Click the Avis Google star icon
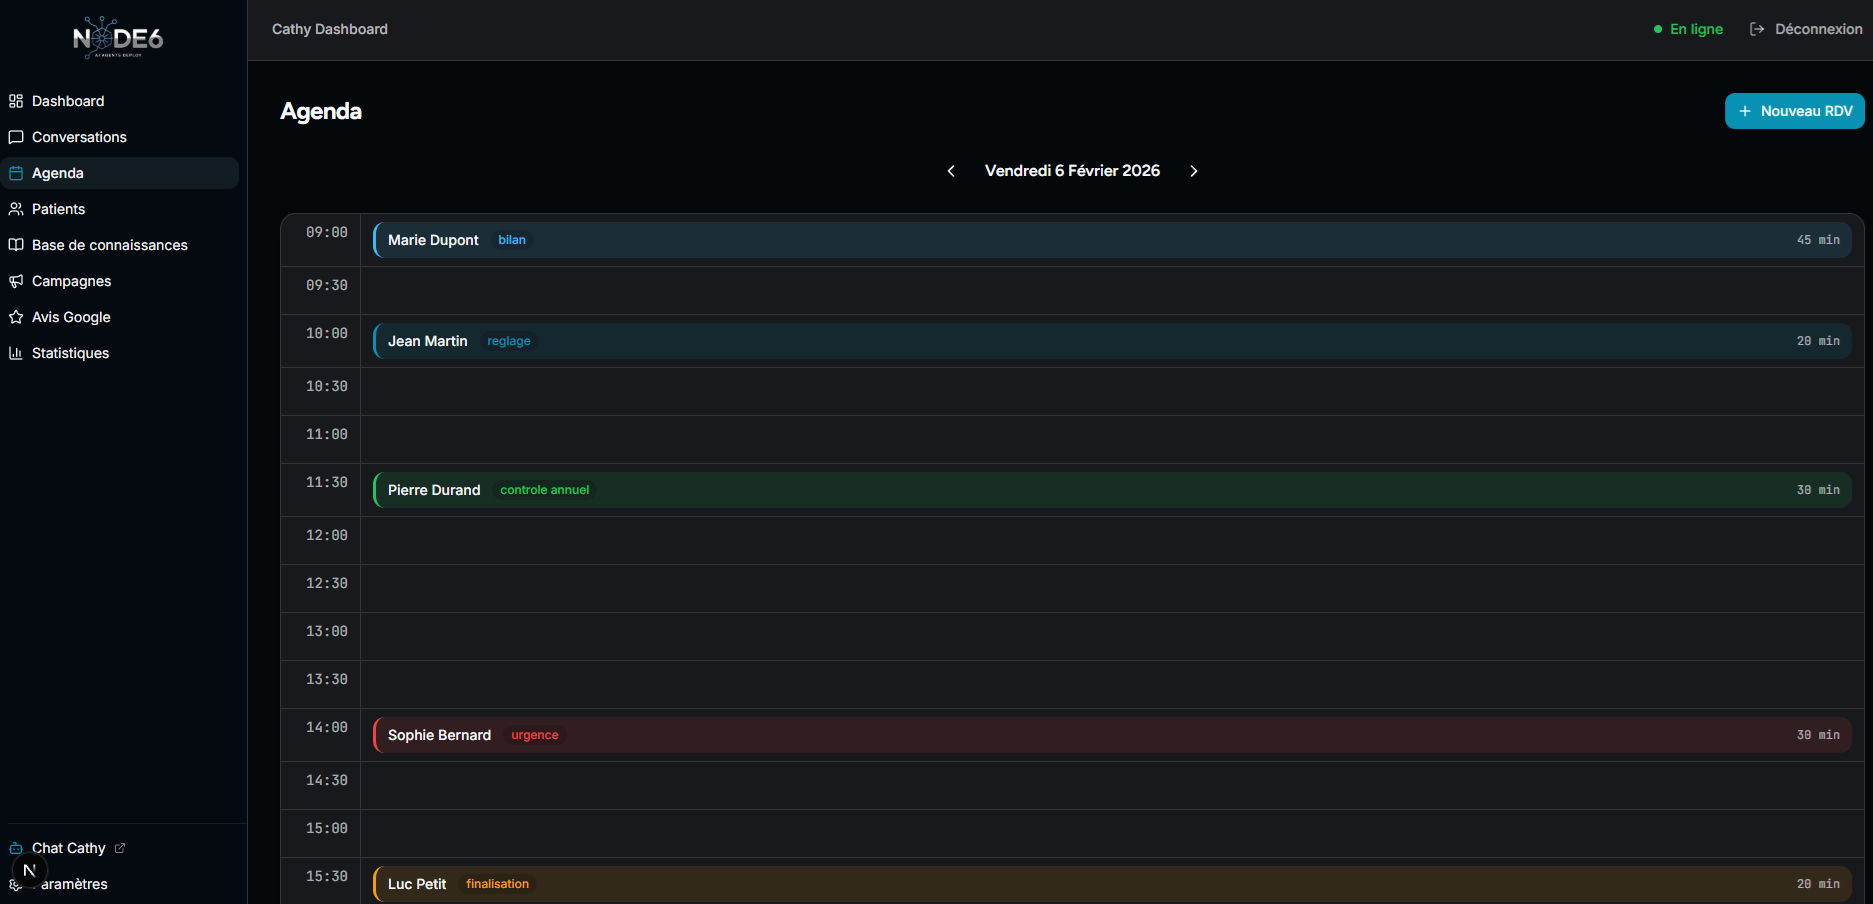Image resolution: width=1873 pixels, height=904 pixels. point(16,317)
